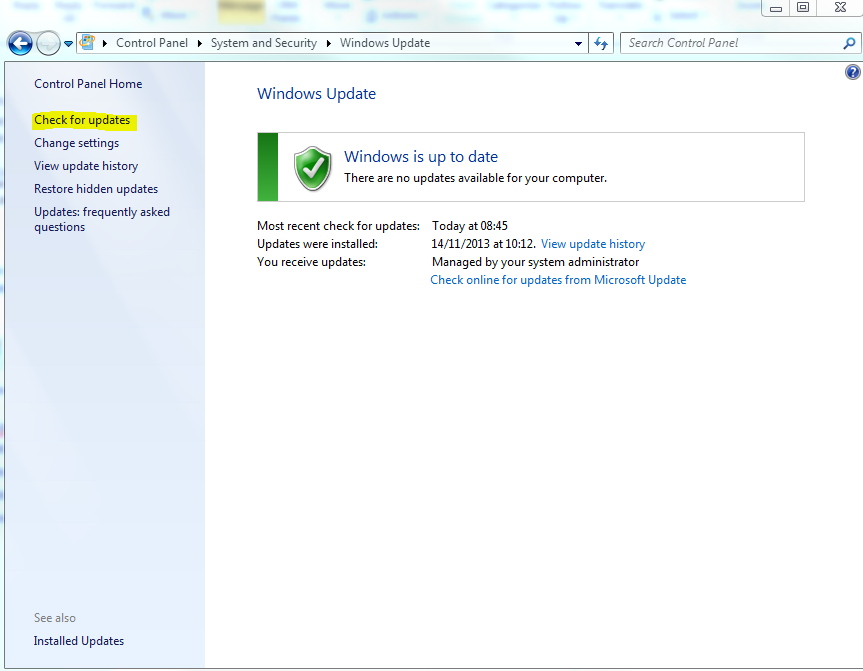
Task: Refresh the Windows Update page
Action: coord(601,43)
